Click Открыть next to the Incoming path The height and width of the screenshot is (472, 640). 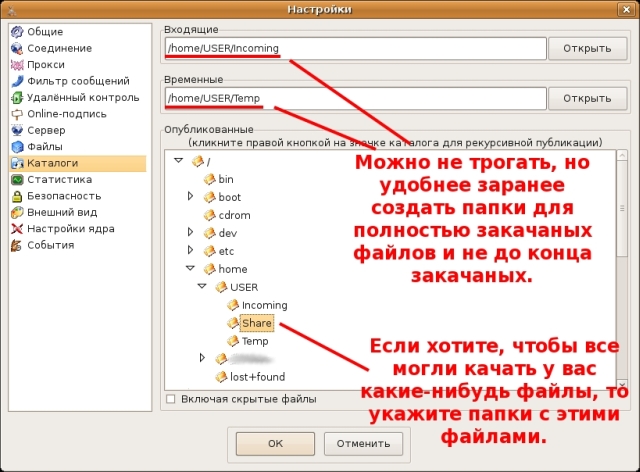coord(587,48)
